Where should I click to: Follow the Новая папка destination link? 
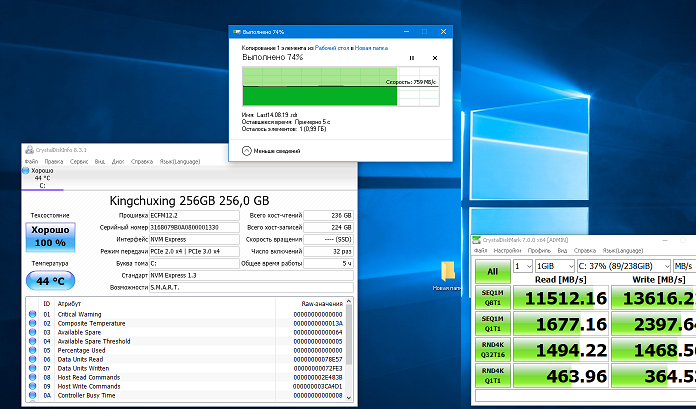(371, 48)
